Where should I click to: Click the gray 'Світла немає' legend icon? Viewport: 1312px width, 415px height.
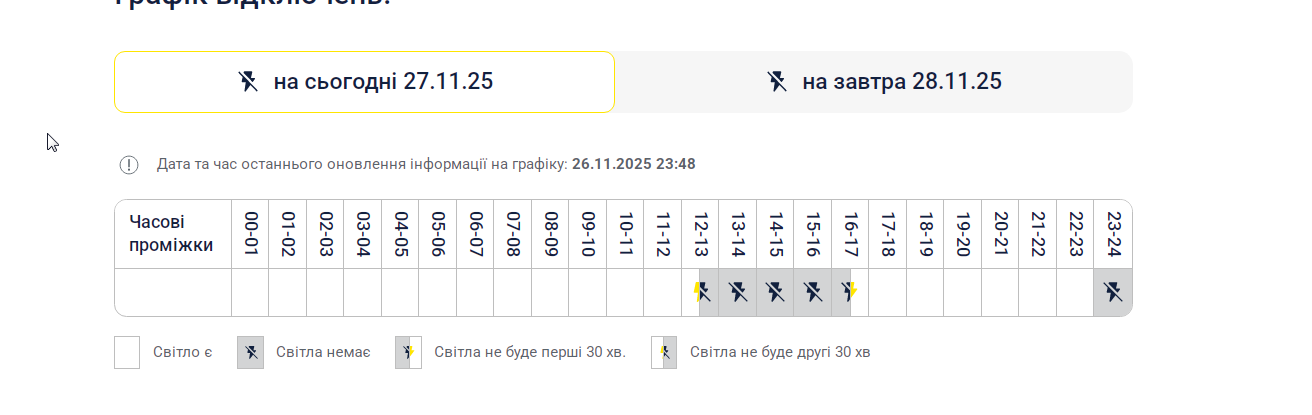[x=250, y=352]
